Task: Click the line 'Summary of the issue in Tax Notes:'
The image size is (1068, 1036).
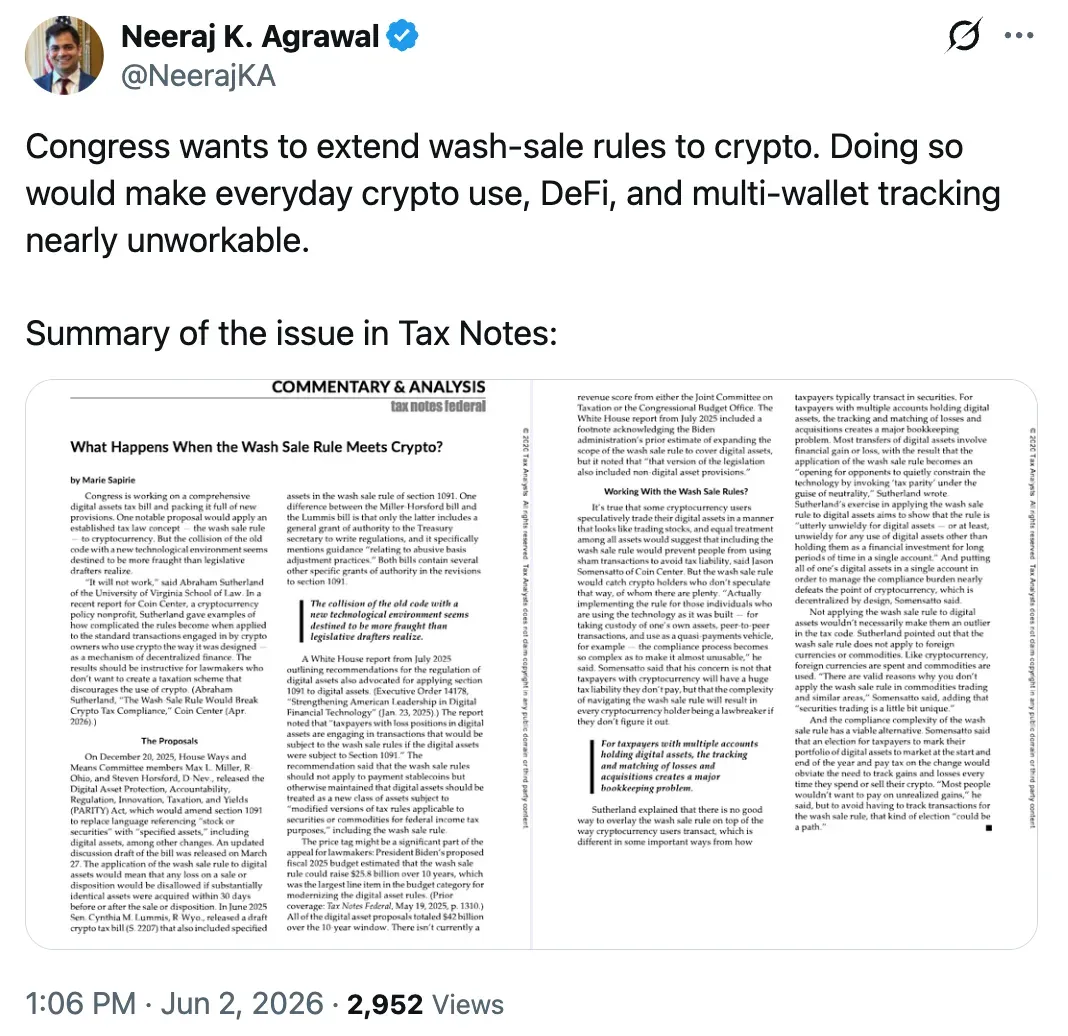Action: click(x=292, y=334)
